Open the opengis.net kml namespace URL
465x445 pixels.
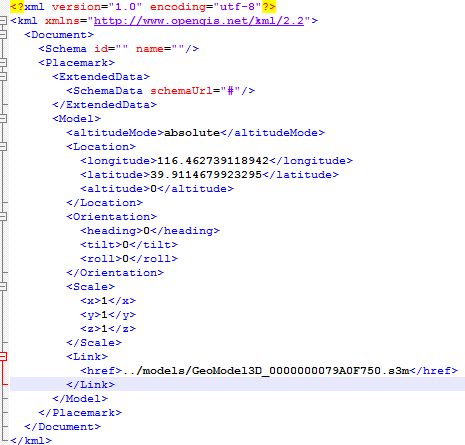pos(199,21)
